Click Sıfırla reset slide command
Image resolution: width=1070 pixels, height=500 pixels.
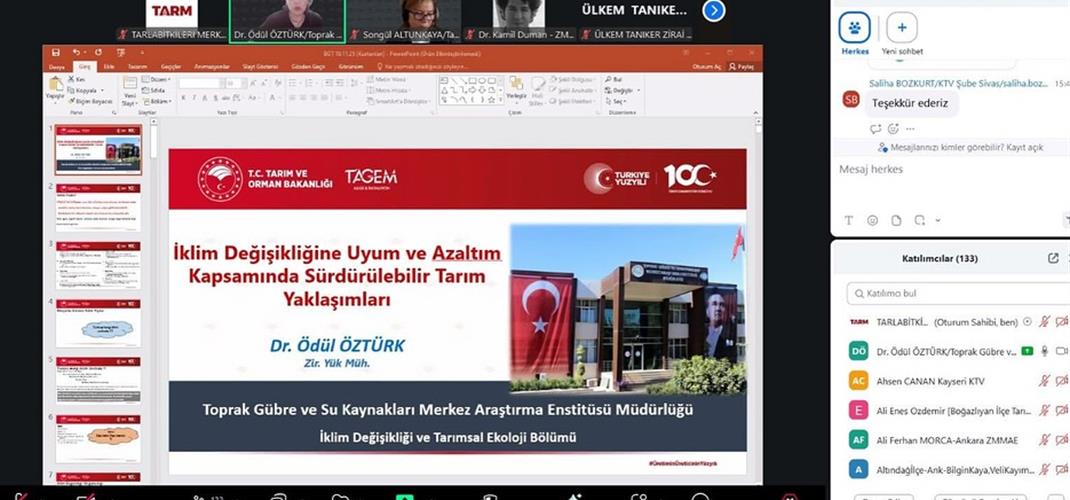[154, 90]
